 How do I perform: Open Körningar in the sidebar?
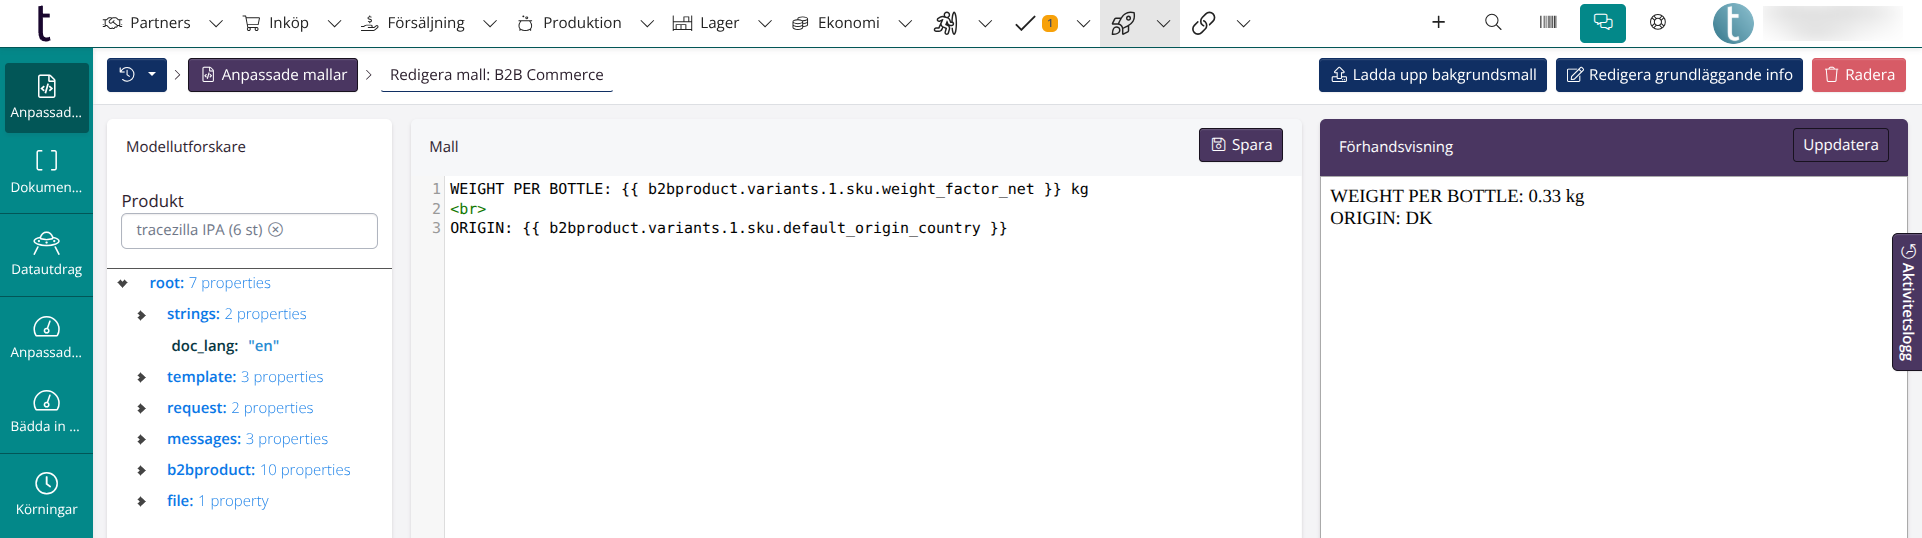(x=46, y=494)
